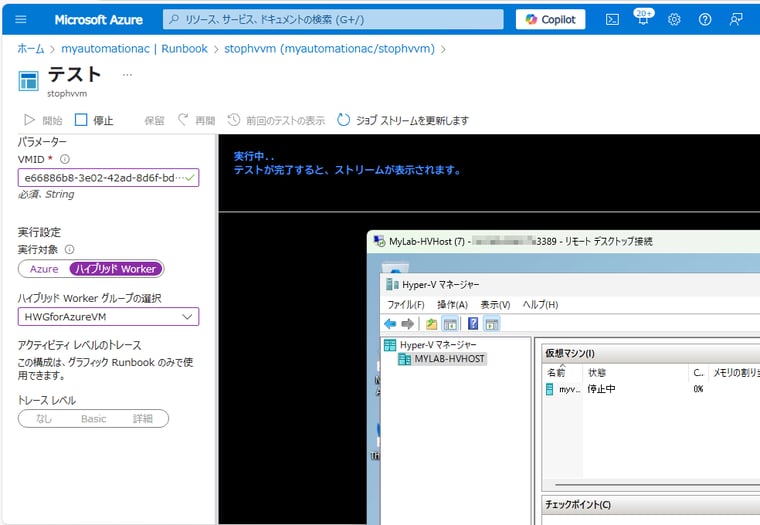Click the help book icon in Hyper-V toolbar
The width and height of the screenshot is (760, 525).
[473, 324]
